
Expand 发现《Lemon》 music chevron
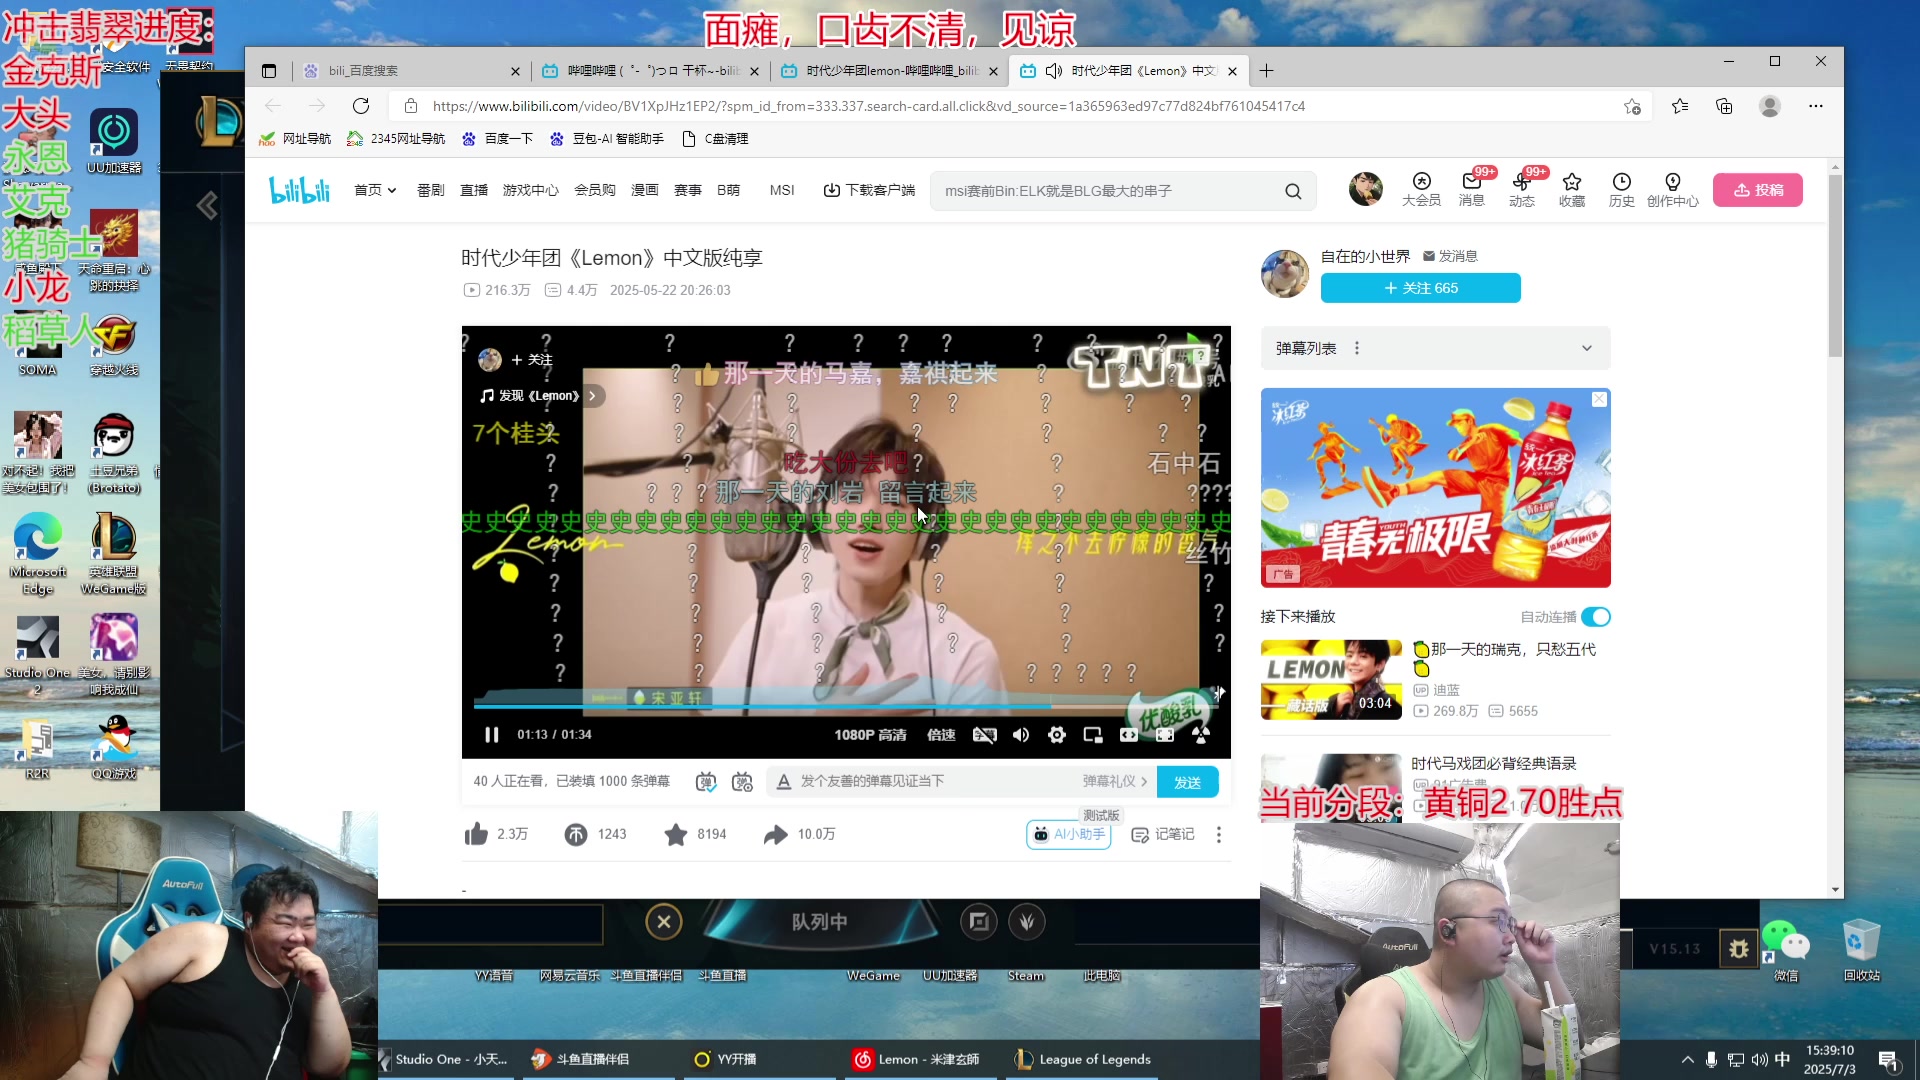(592, 396)
